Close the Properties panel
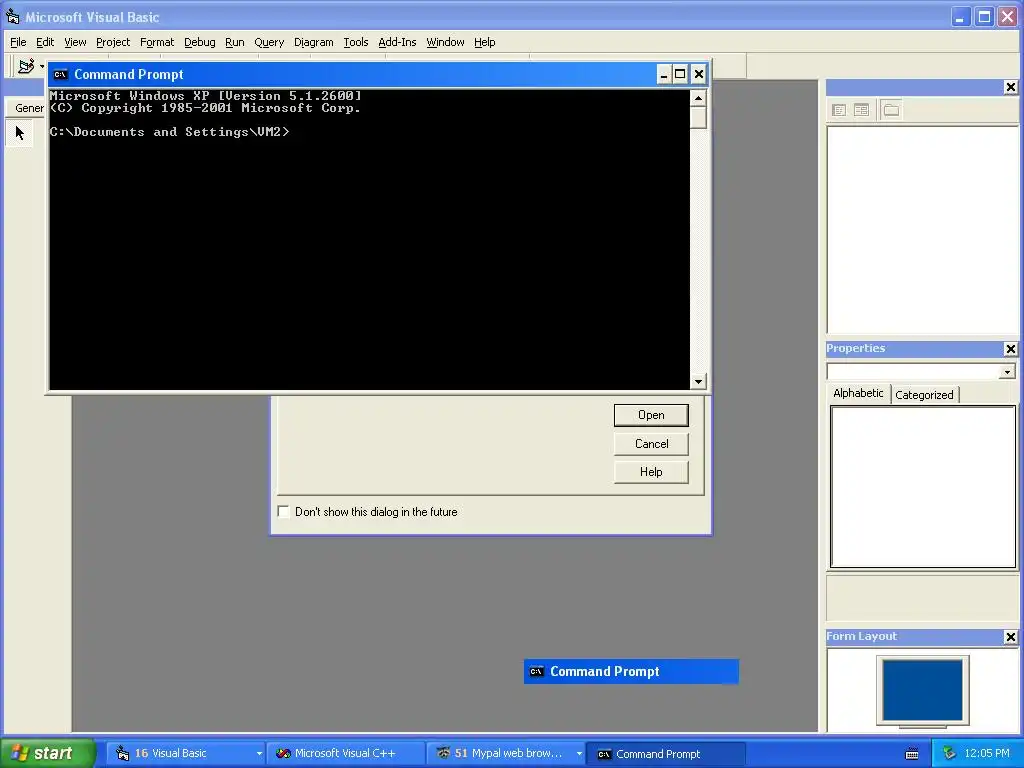 (x=1010, y=349)
